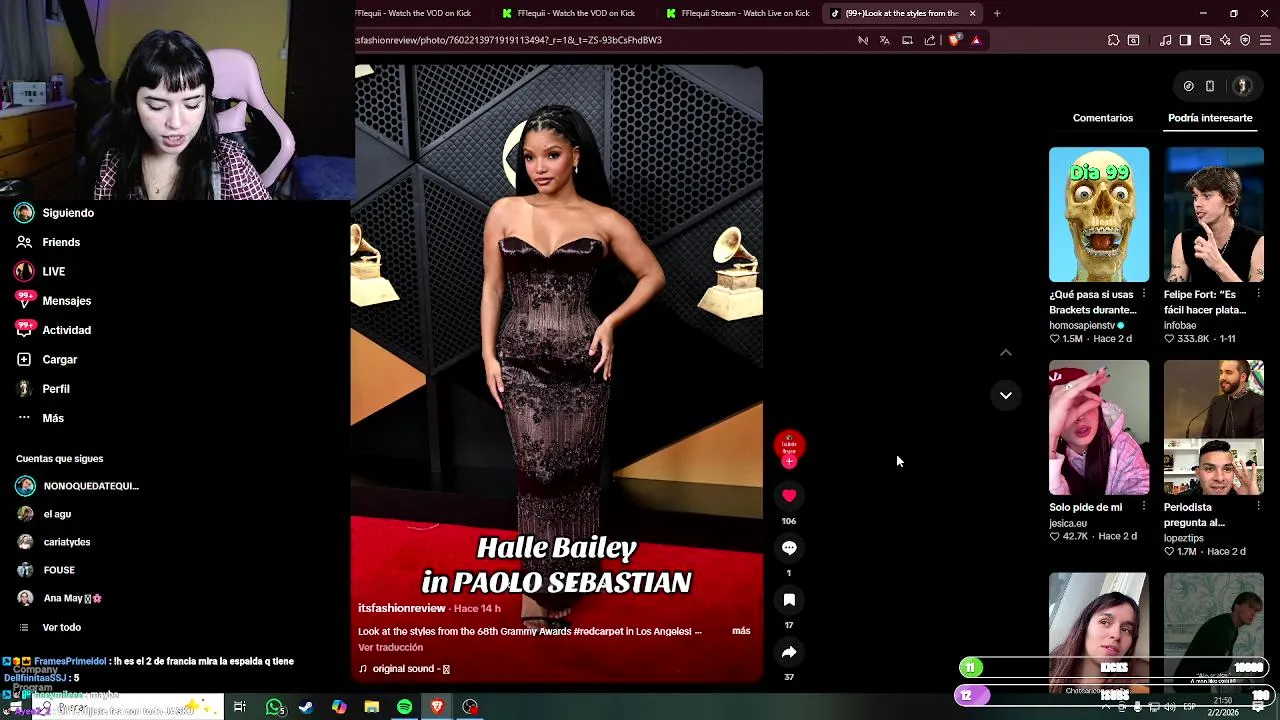Click the phone app icon near the avatar

(1210, 86)
